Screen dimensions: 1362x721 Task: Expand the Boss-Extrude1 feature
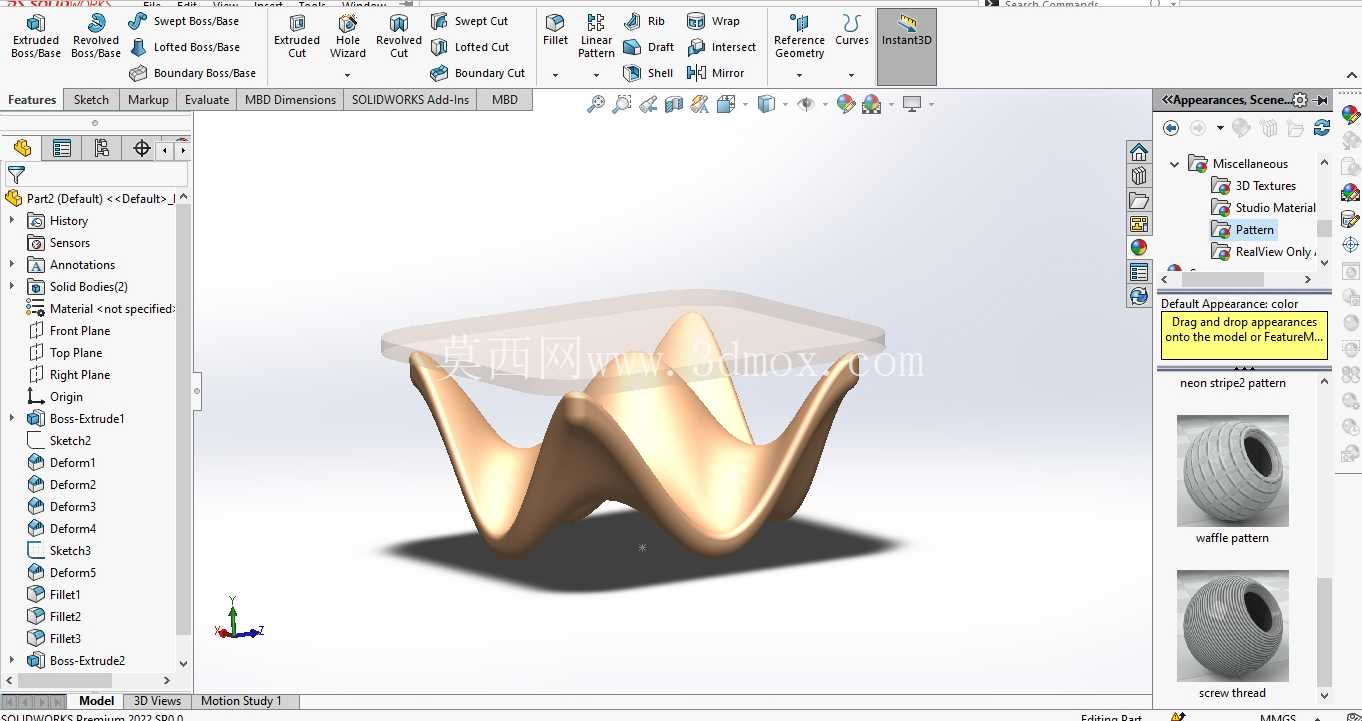coord(12,419)
